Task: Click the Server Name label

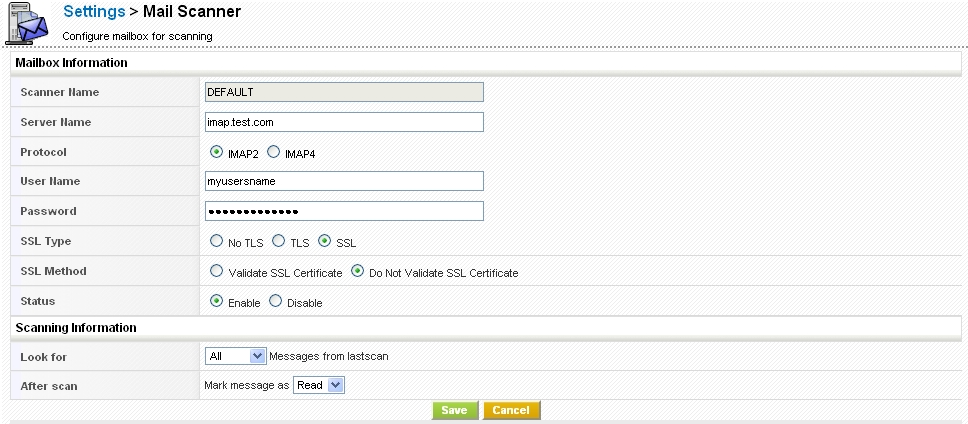Action: (x=56, y=122)
